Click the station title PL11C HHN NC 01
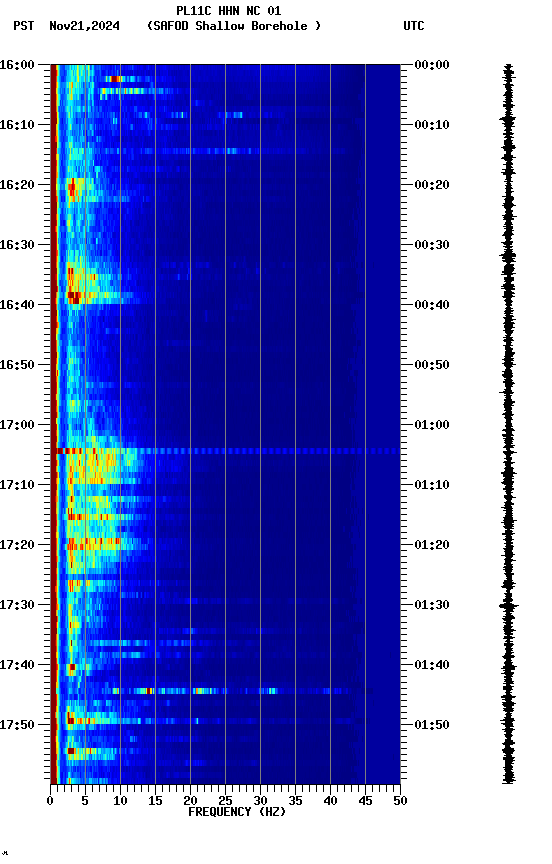Screen dimensions: 552x864 (229, 11)
